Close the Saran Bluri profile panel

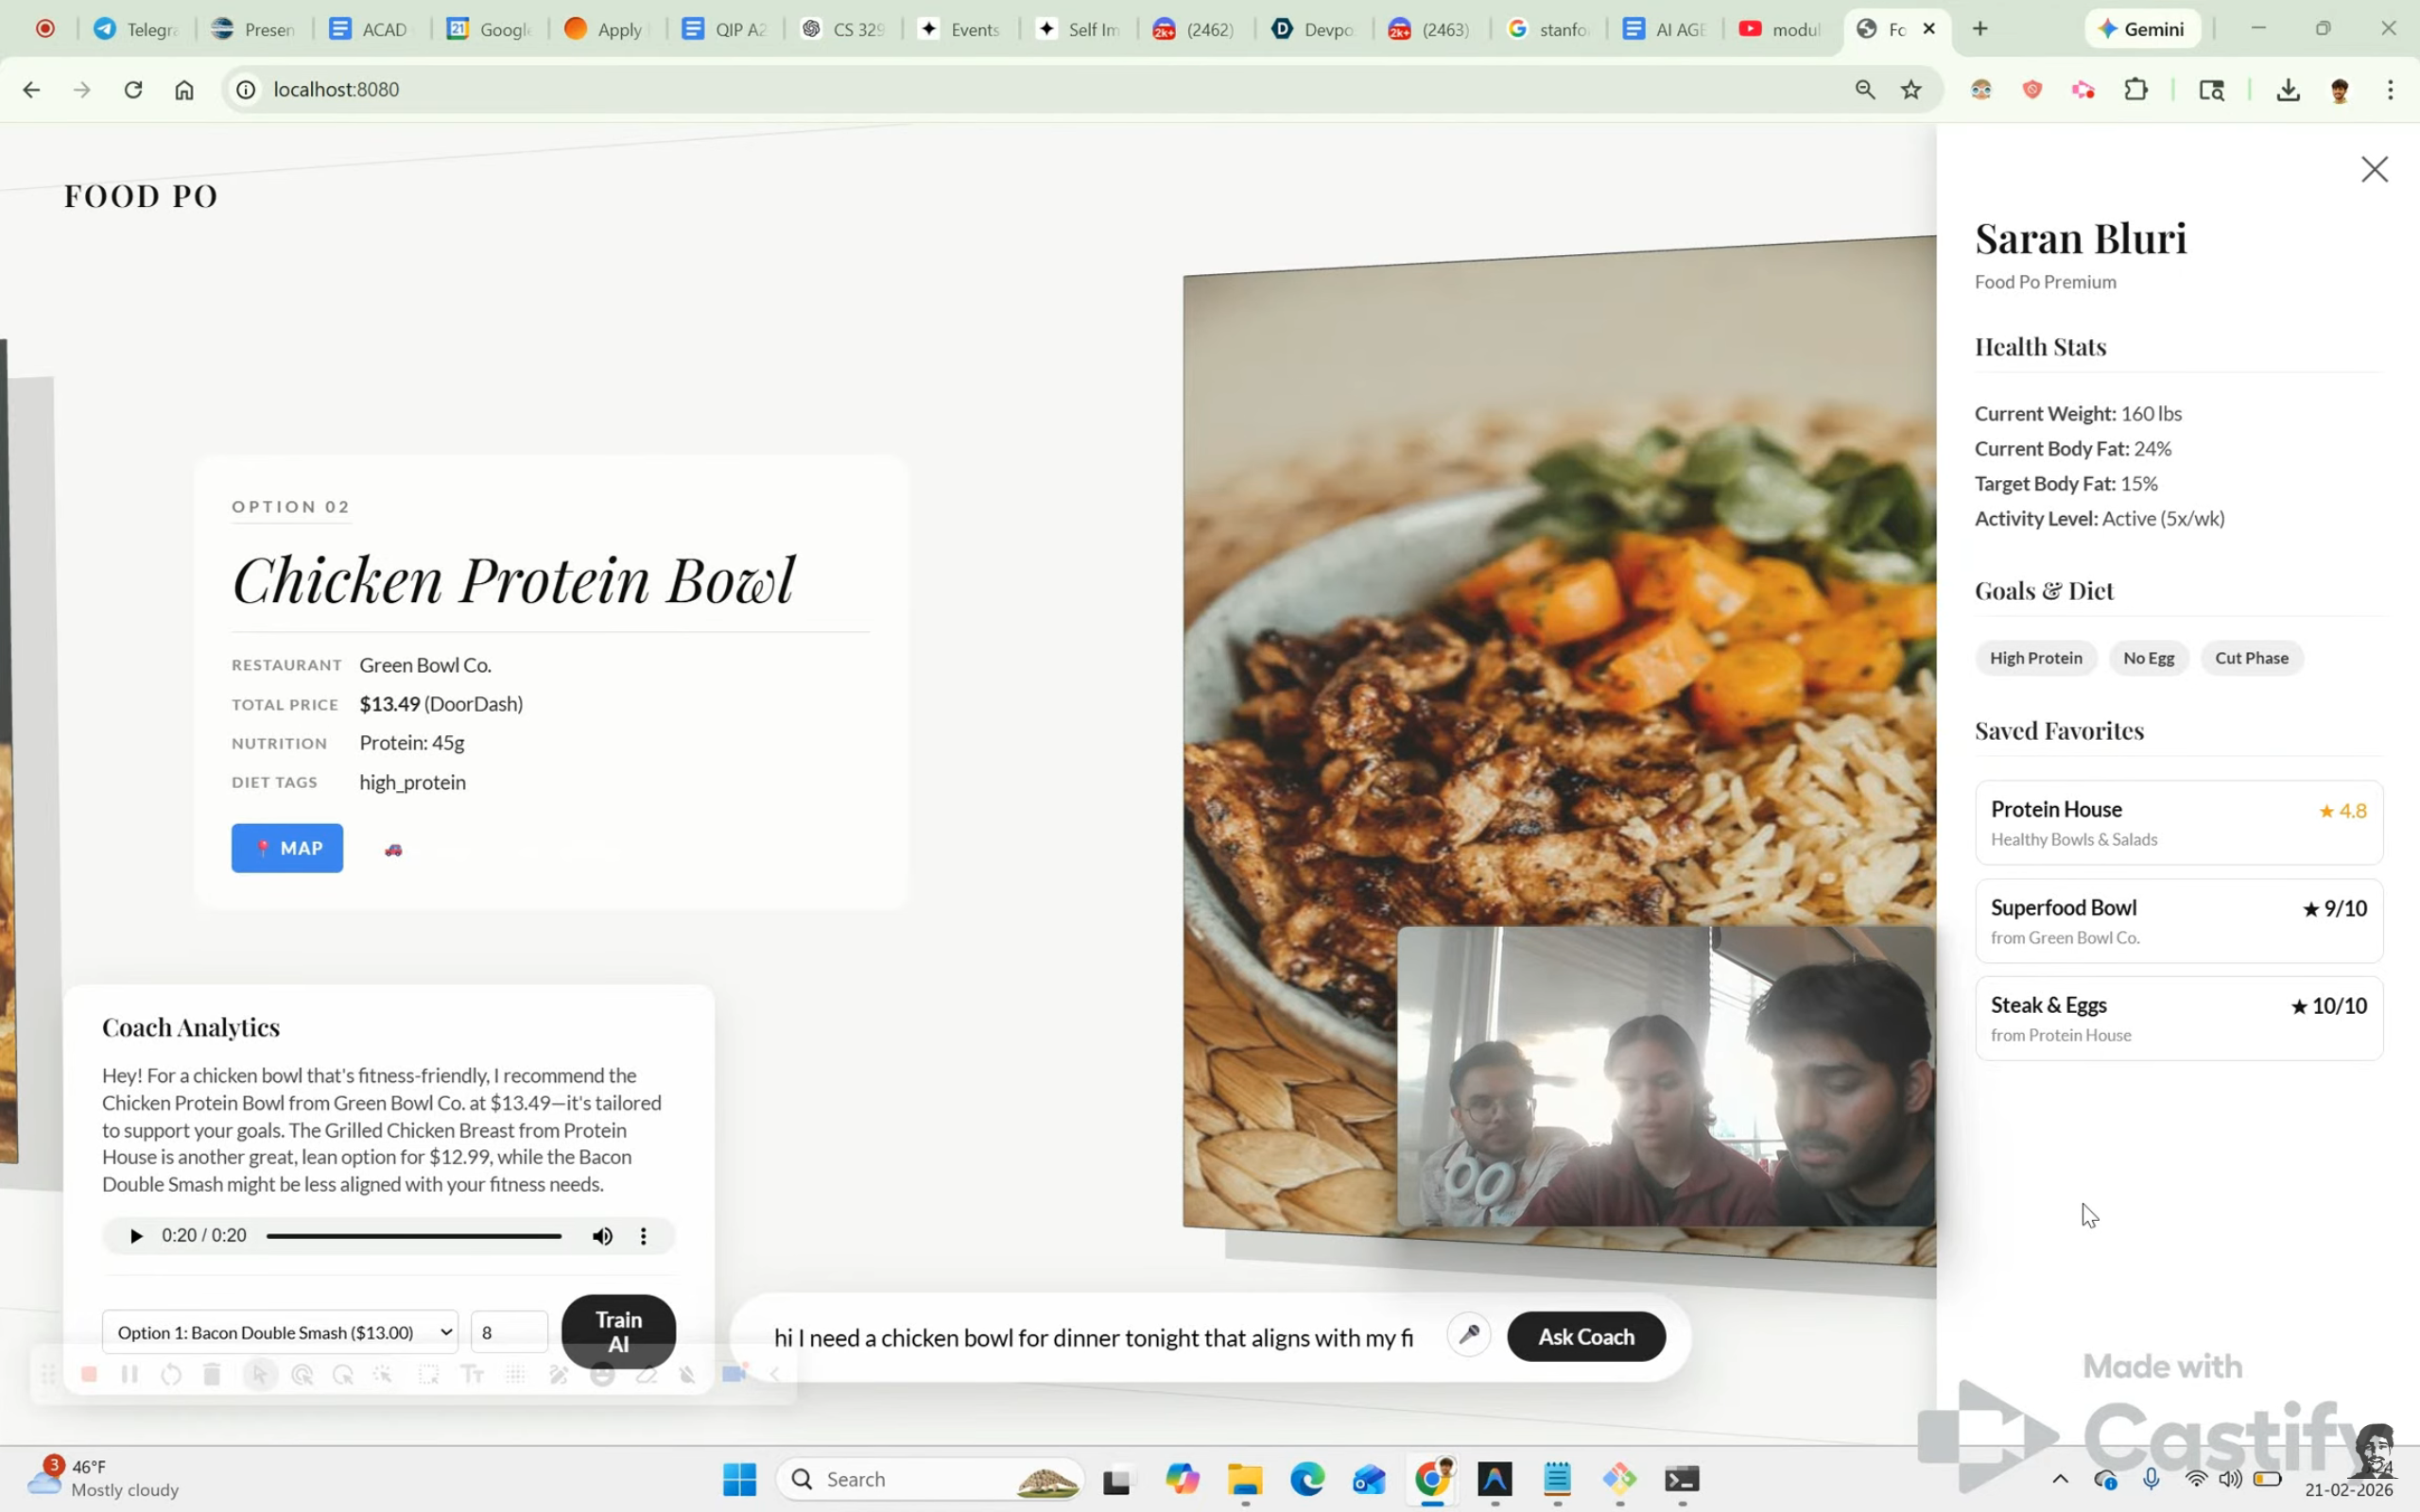point(2374,169)
